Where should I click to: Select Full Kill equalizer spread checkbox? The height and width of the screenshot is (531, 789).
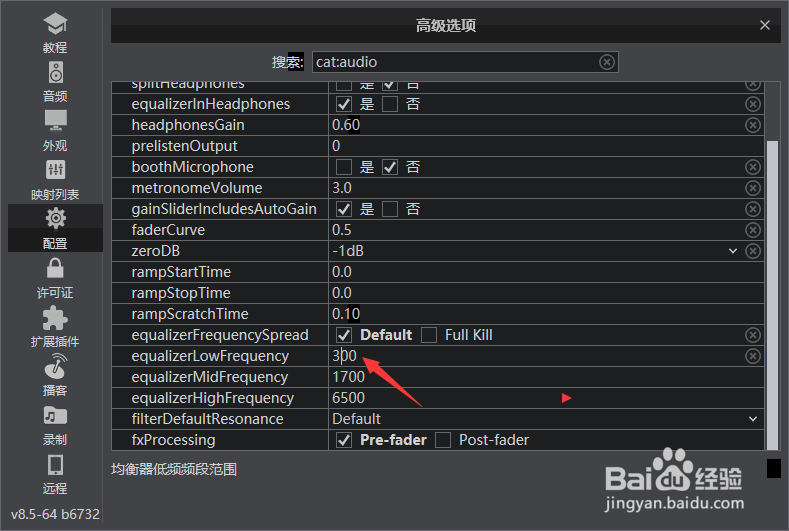click(x=429, y=335)
